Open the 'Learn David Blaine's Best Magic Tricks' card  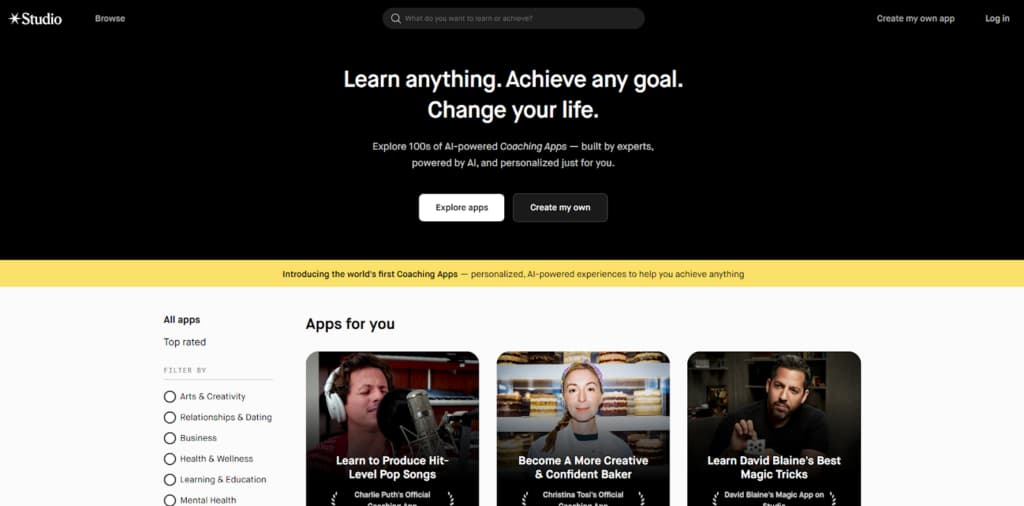click(x=774, y=429)
